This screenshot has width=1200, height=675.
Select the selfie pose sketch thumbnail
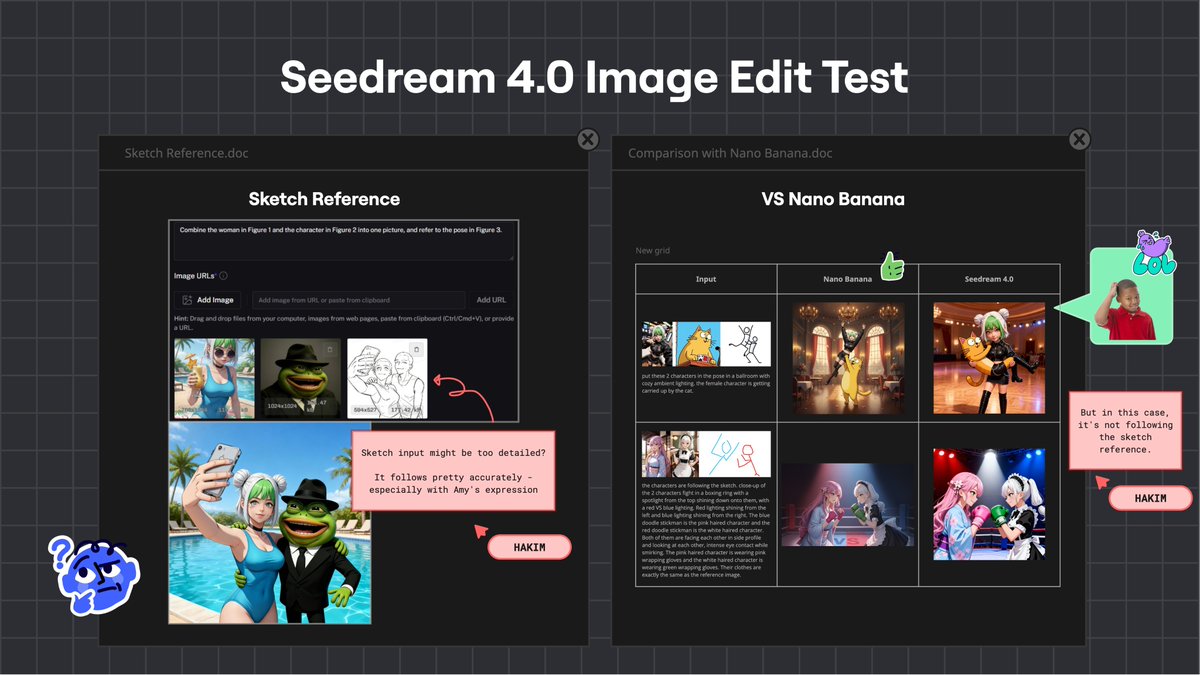point(387,377)
